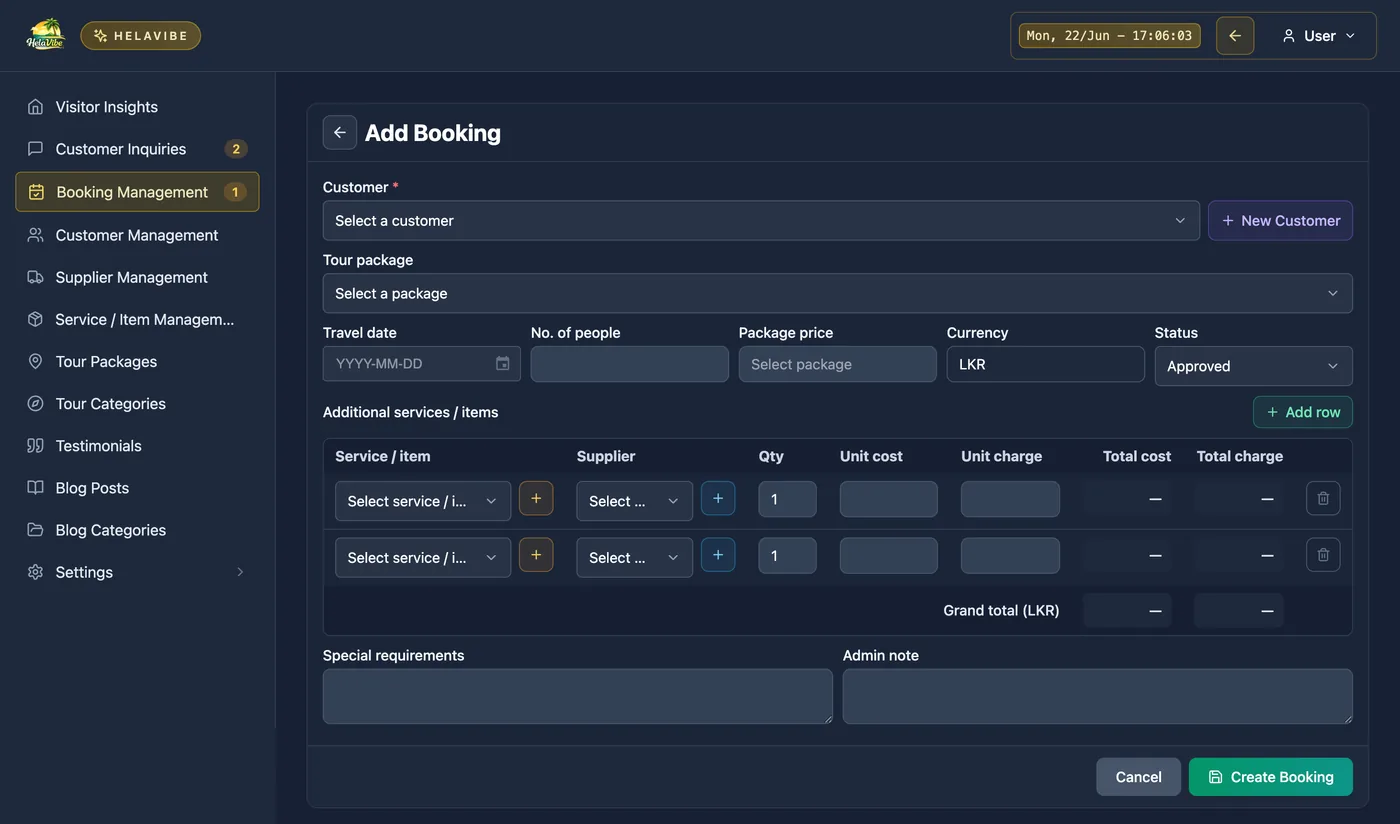Open the Select a customer dropdown
Image resolution: width=1400 pixels, height=824 pixels.
[761, 220]
